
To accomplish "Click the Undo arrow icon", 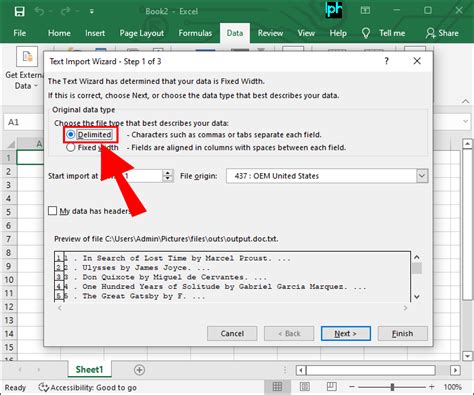I will pyautogui.click(x=39, y=11).
